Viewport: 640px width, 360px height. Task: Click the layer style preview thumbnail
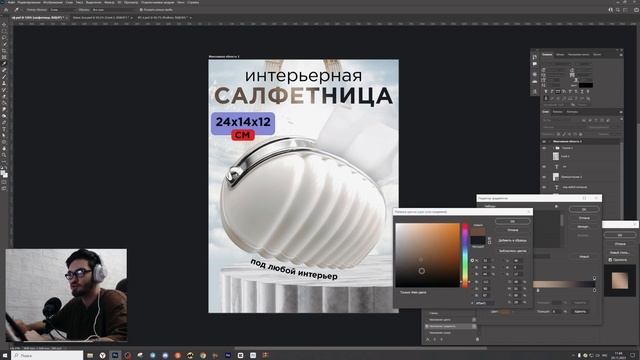(x=620, y=281)
